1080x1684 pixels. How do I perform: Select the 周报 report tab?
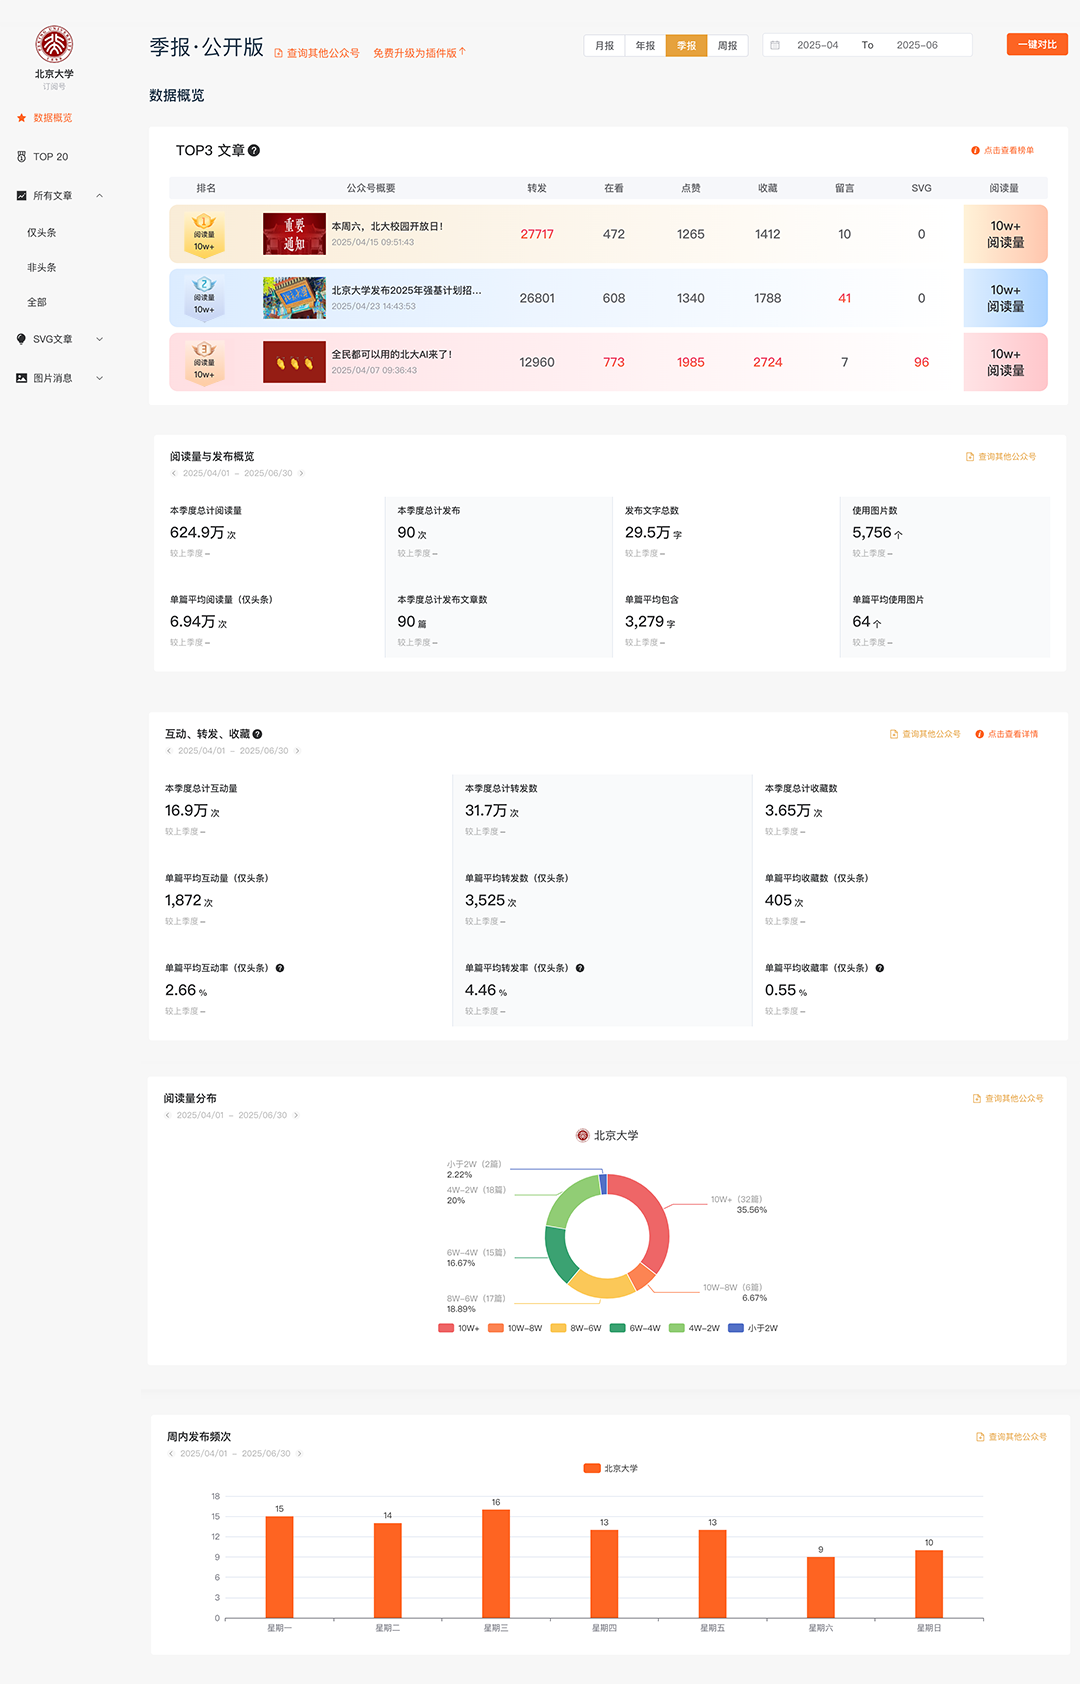727,46
